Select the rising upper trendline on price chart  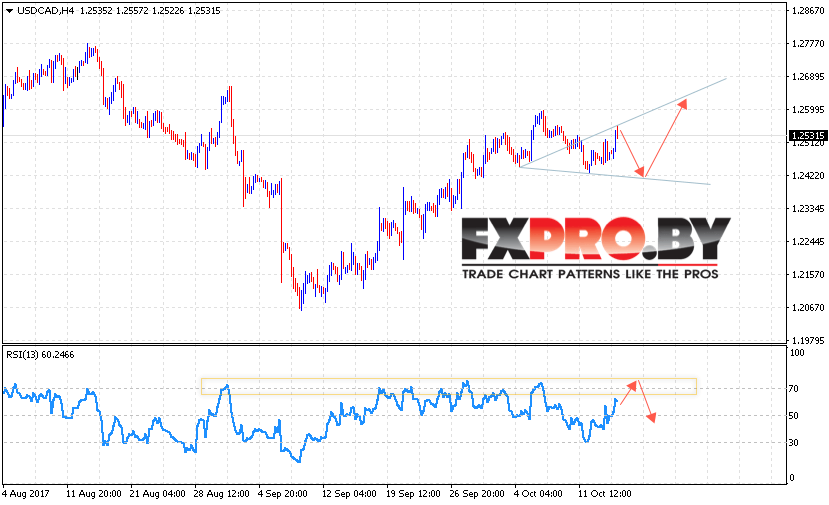click(624, 122)
